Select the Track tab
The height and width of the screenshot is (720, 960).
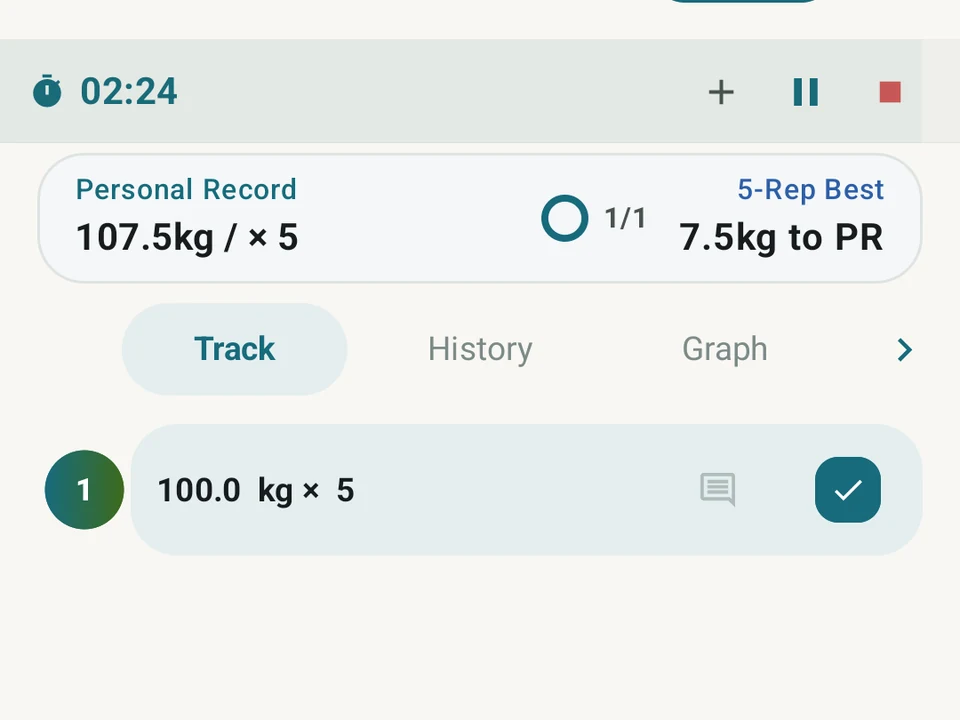pos(234,349)
